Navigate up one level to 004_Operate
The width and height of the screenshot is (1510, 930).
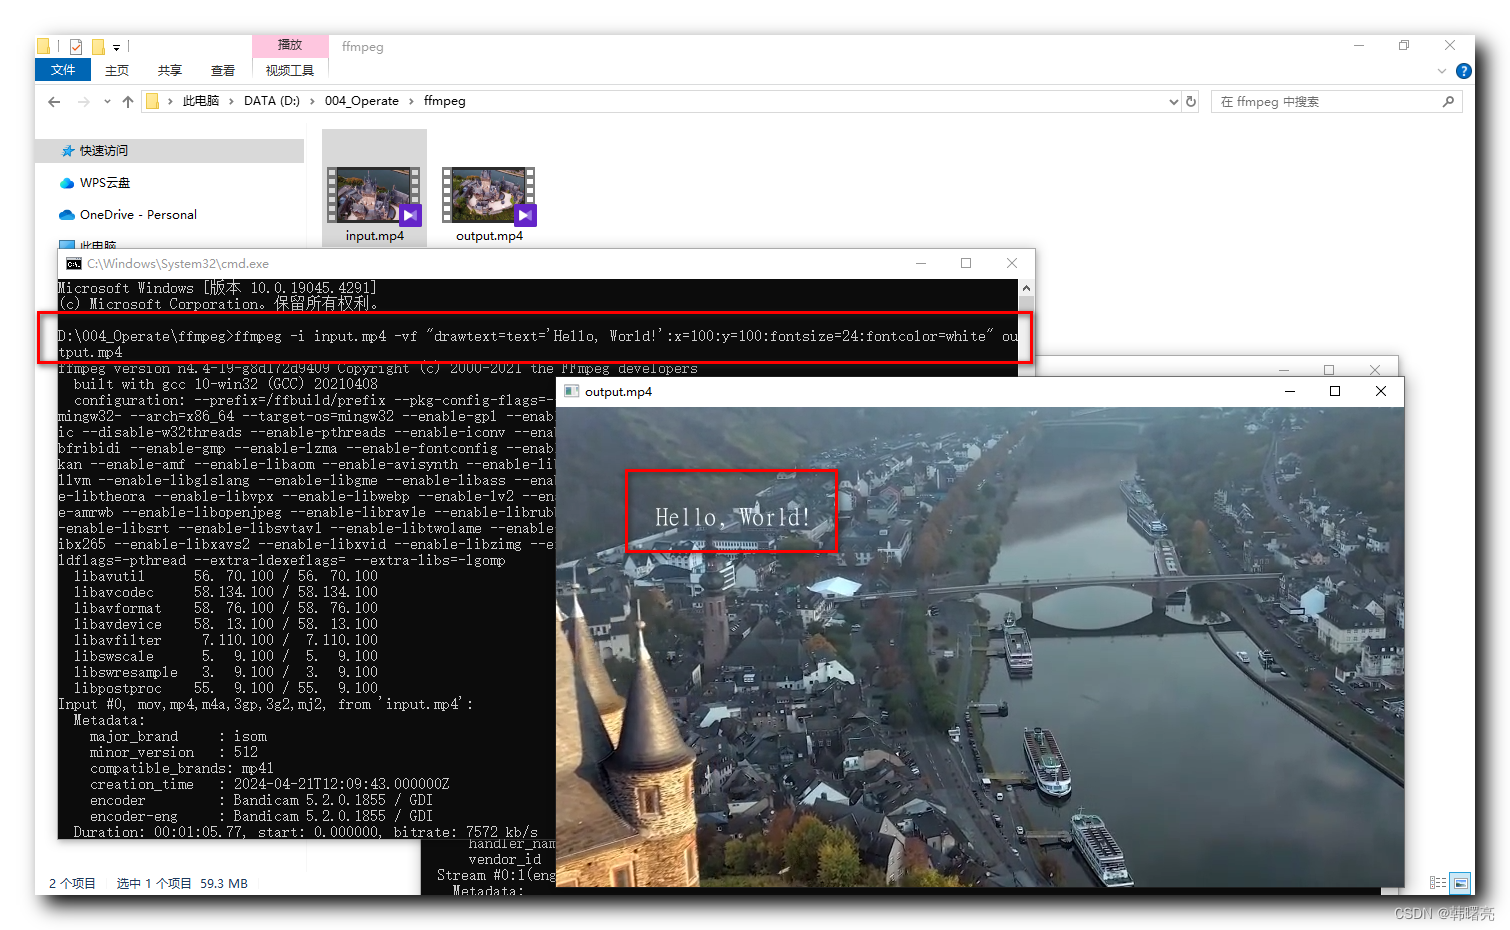click(x=128, y=101)
